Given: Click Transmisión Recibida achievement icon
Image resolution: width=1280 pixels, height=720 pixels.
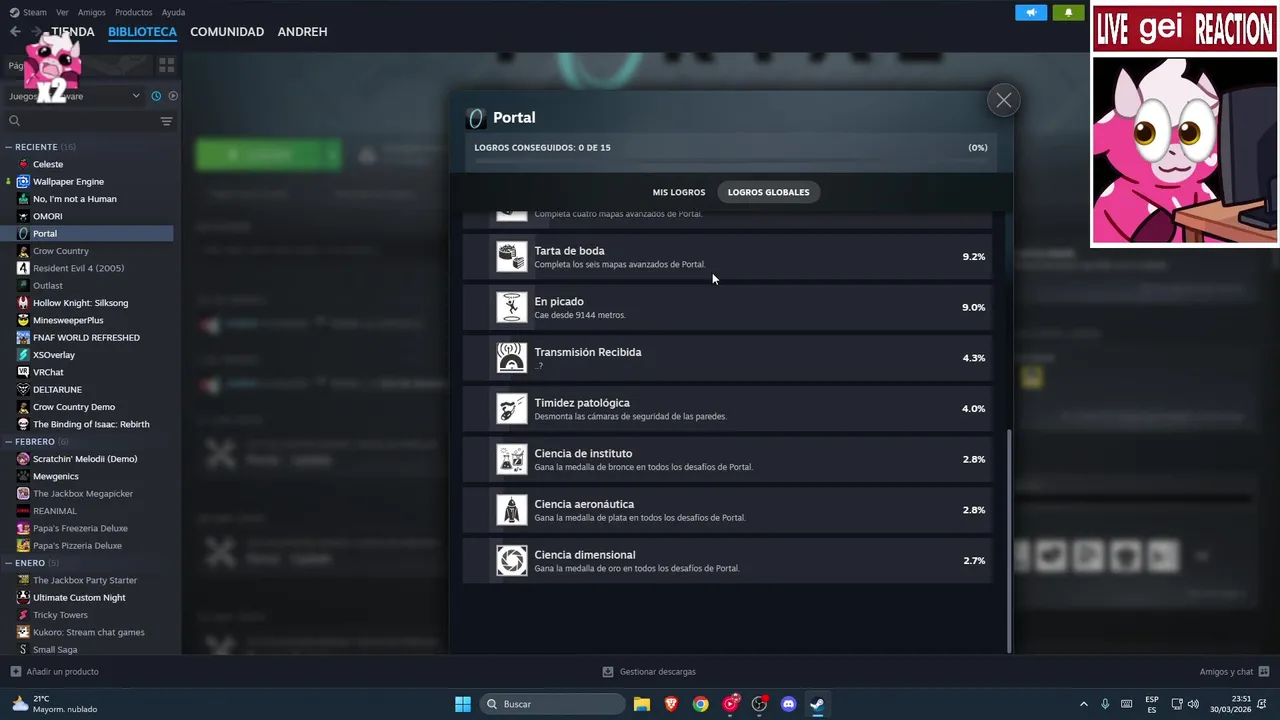Looking at the screenshot, I should point(512,358).
